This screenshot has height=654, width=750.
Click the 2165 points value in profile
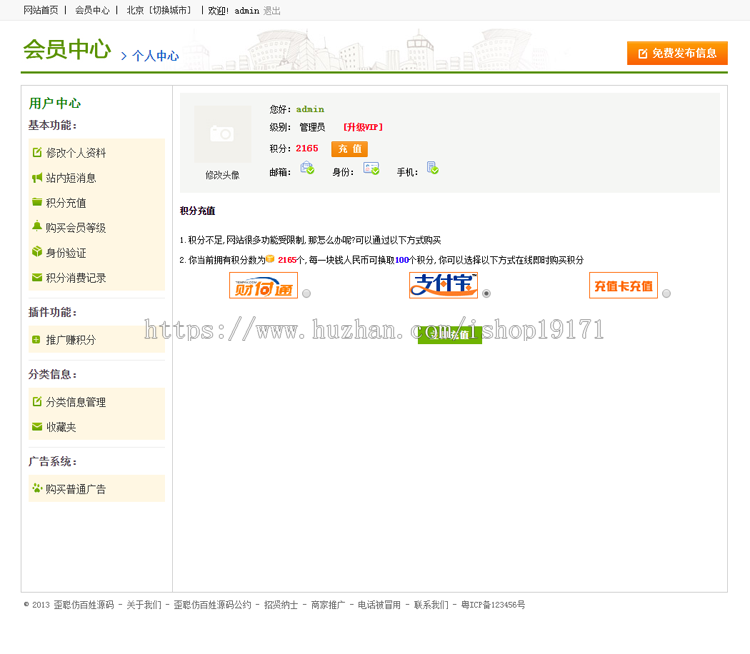pyautogui.click(x=307, y=148)
